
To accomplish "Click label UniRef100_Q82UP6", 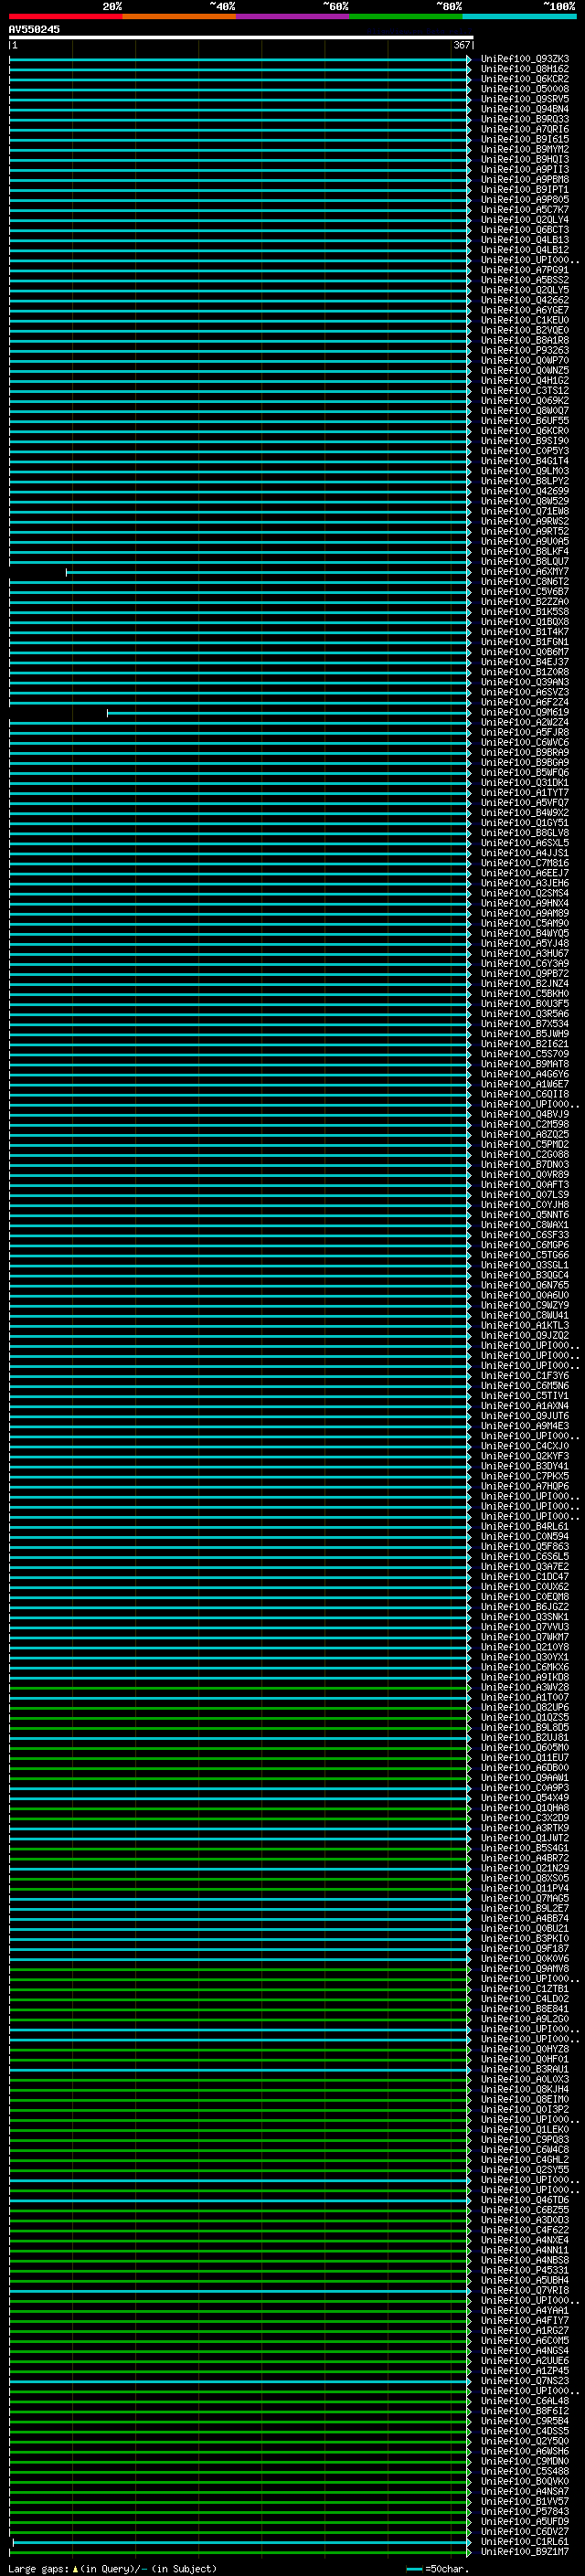I will tap(524, 1708).
